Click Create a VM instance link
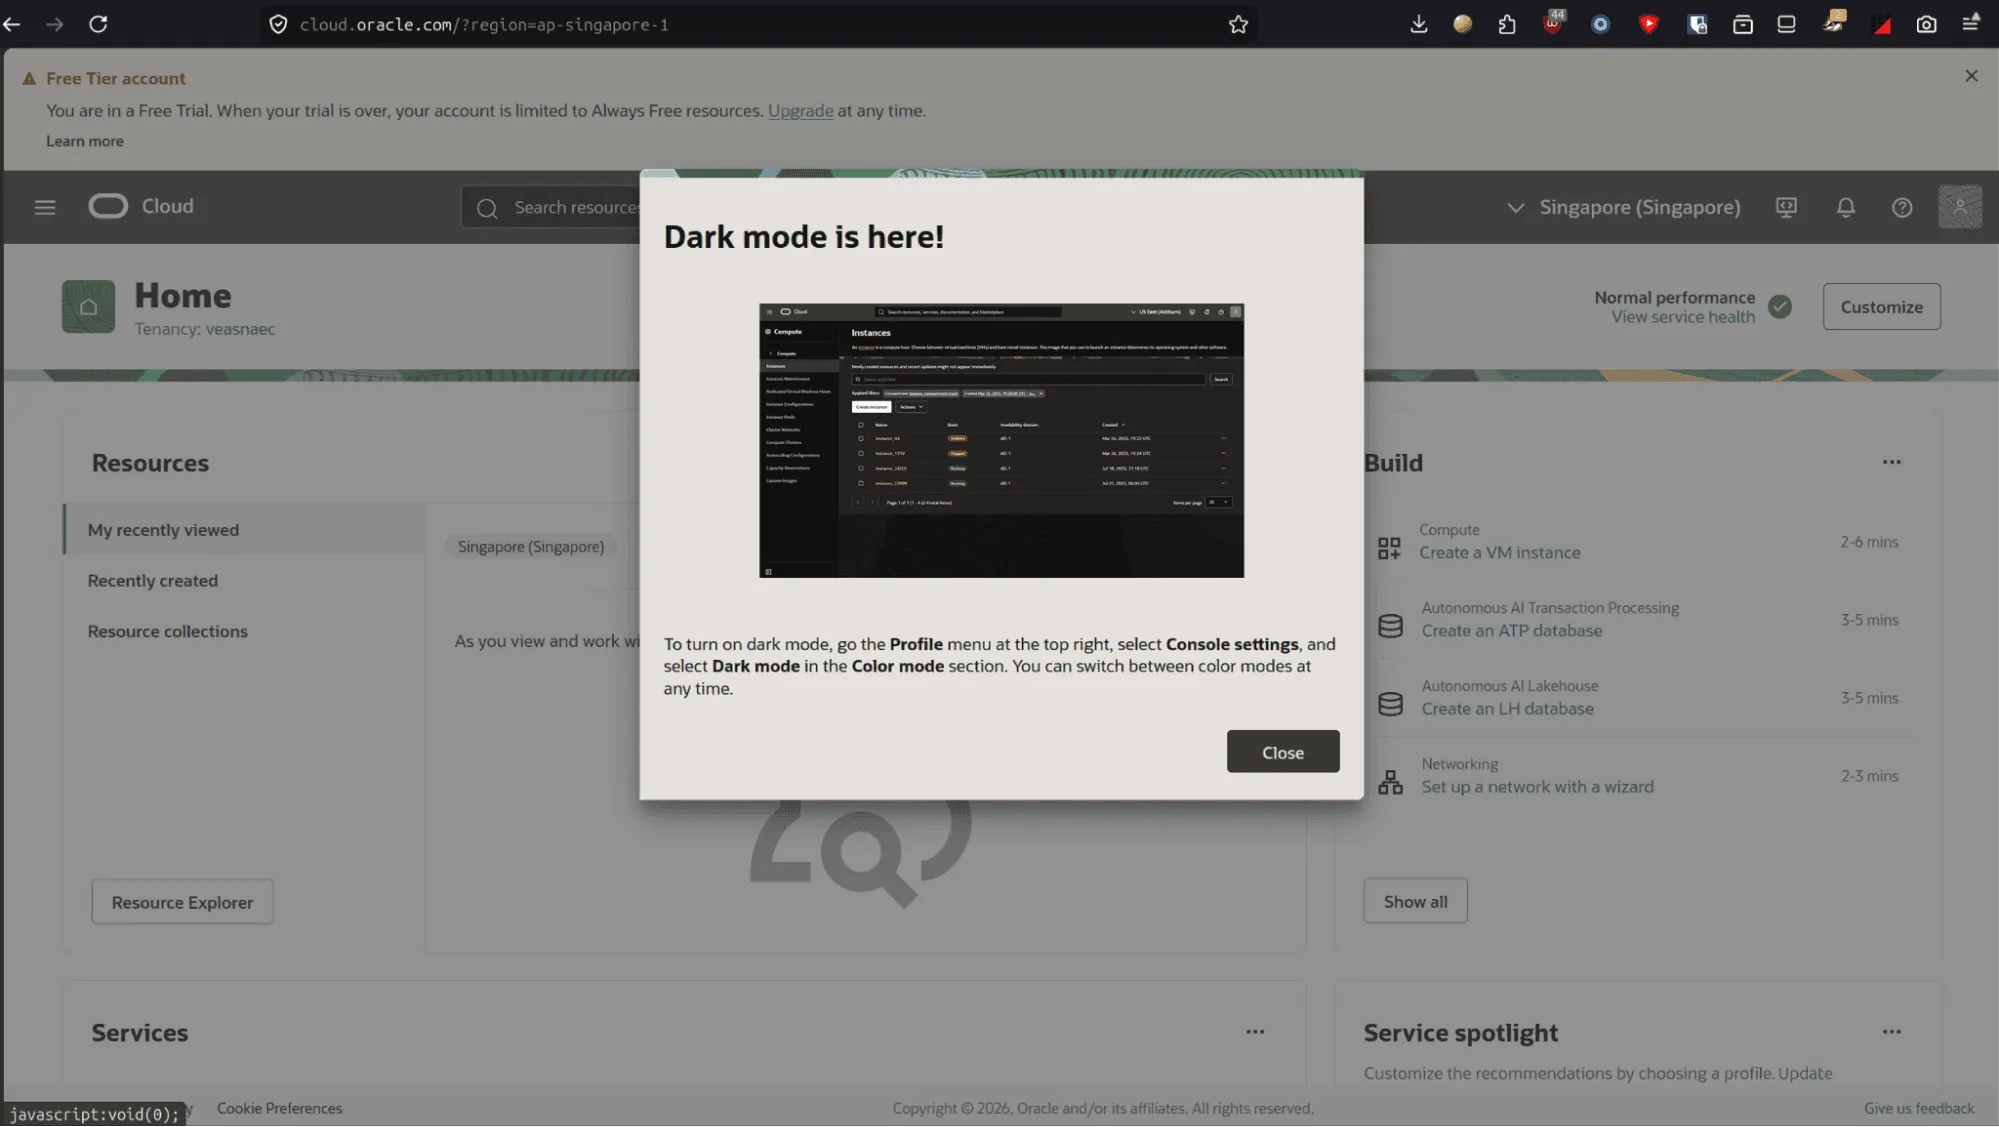1999x1127 pixels. [x=1500, y=553]
